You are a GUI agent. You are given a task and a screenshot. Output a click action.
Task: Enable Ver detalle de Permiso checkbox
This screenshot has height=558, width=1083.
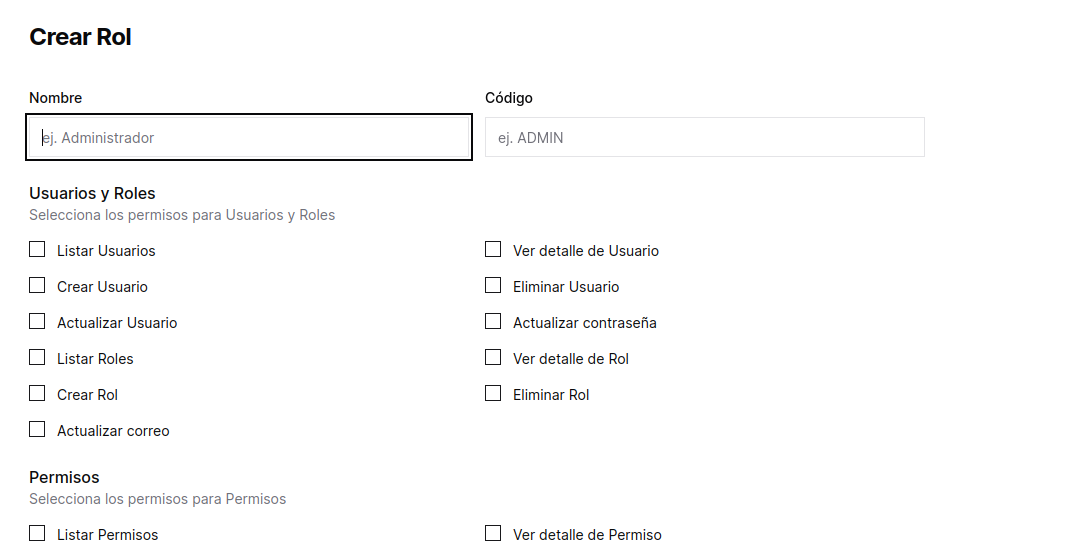[x=493, y=534]
